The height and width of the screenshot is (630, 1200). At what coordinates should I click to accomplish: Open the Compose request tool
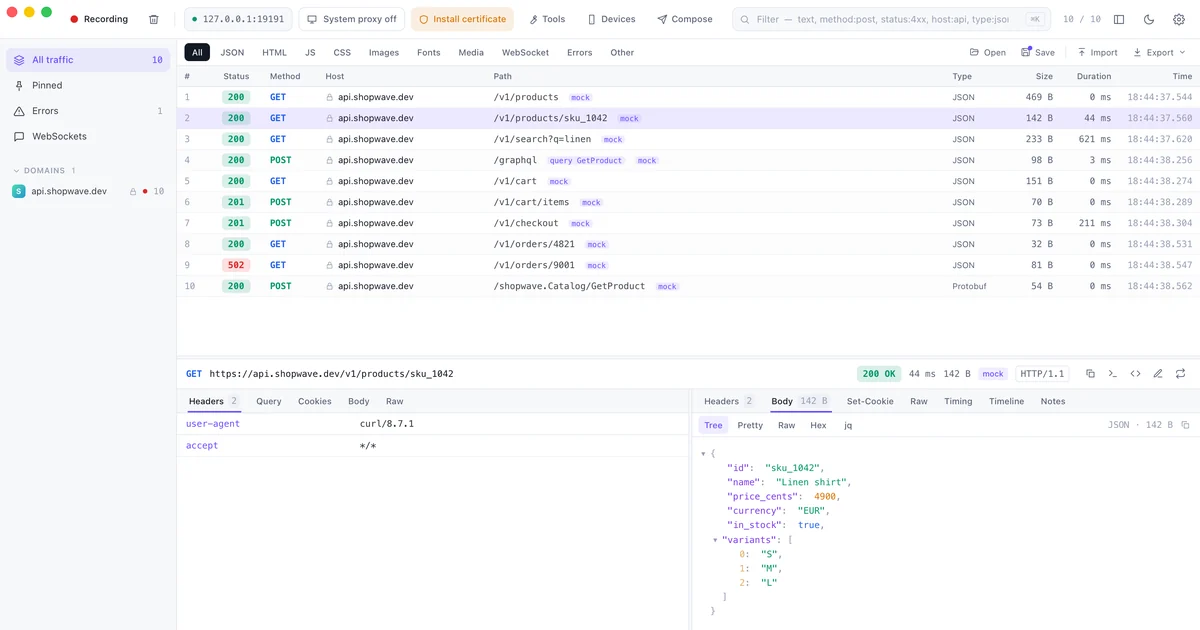point(685,19)
